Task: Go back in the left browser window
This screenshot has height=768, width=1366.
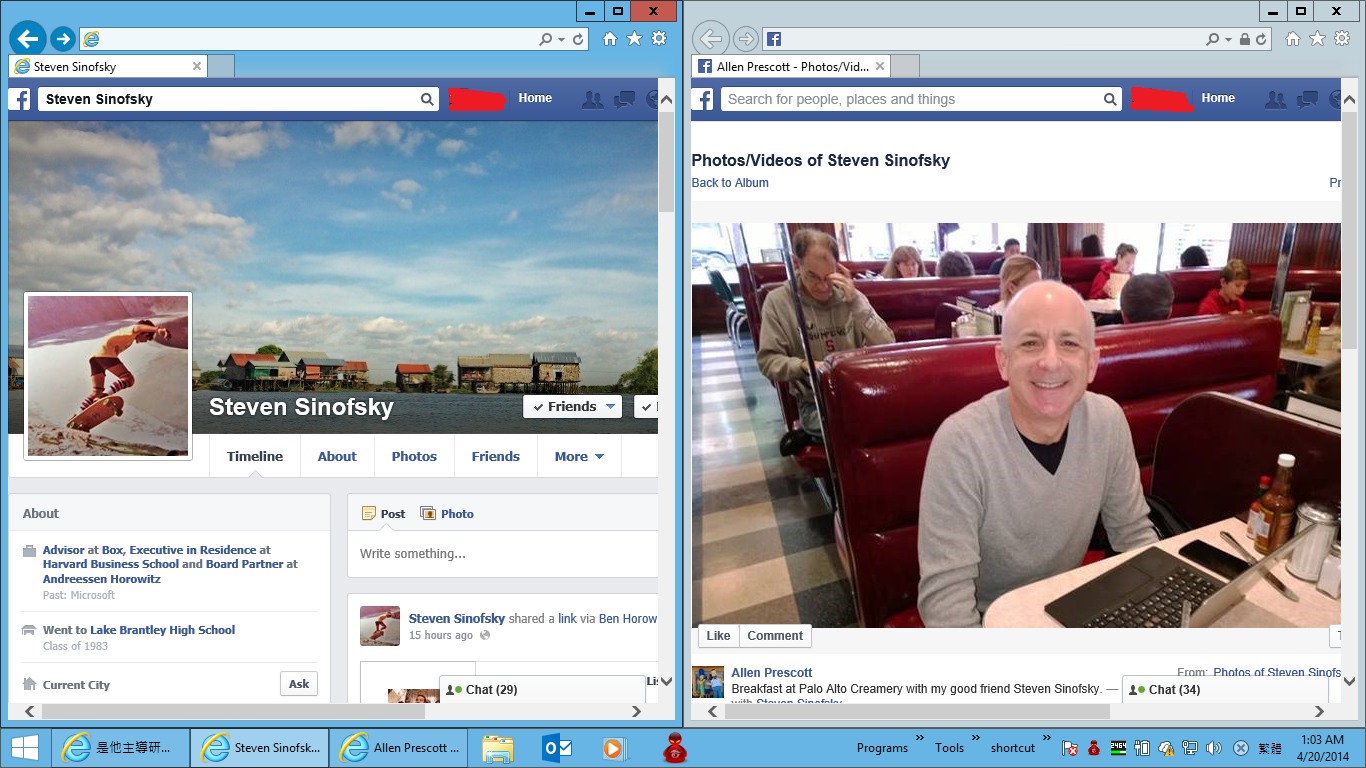Action: pos(28,39)
